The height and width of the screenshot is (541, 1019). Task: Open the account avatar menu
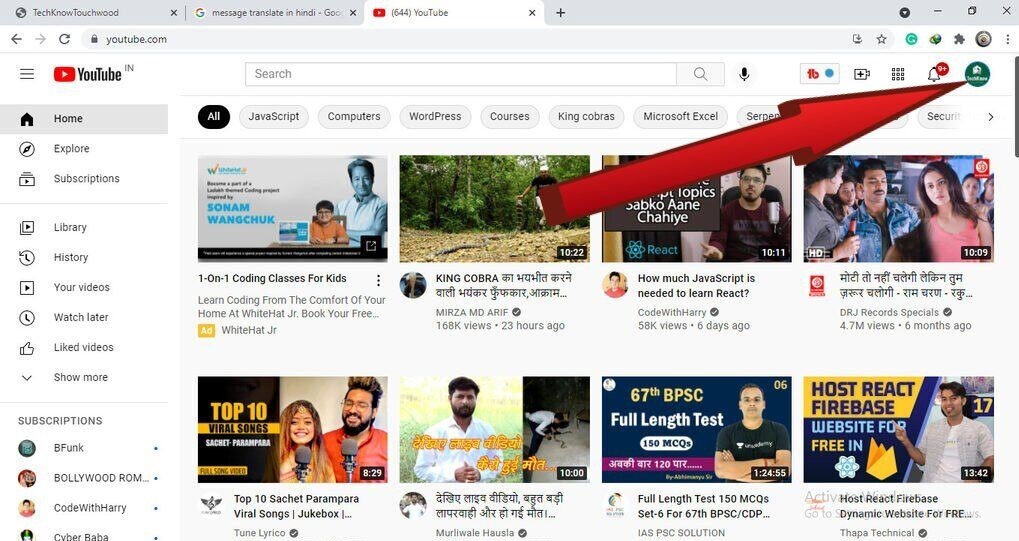(977, 74)
